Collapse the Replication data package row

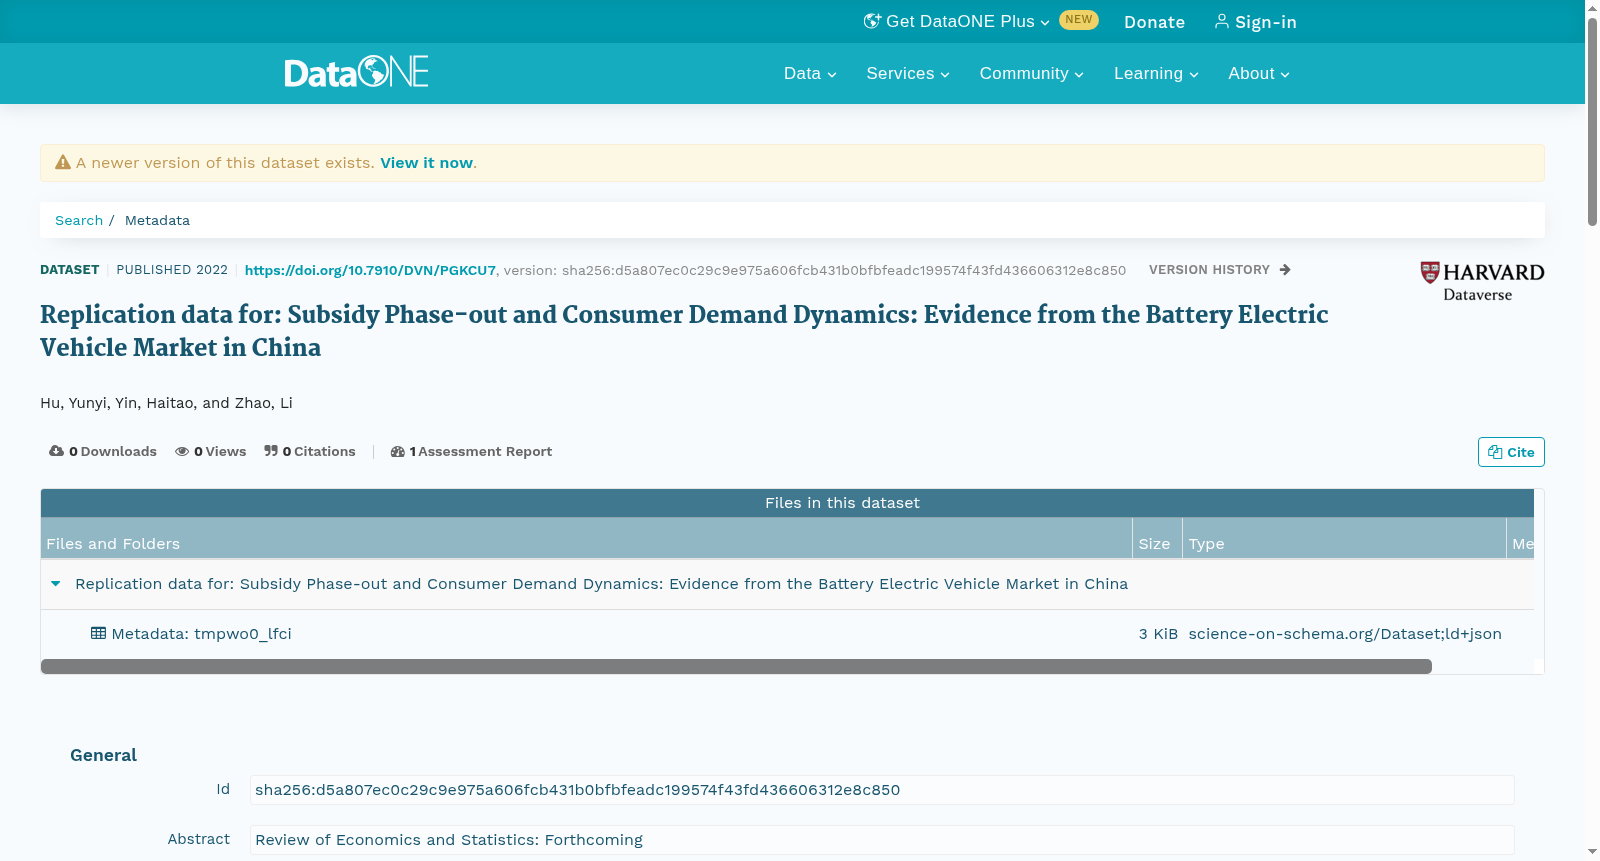56,584
